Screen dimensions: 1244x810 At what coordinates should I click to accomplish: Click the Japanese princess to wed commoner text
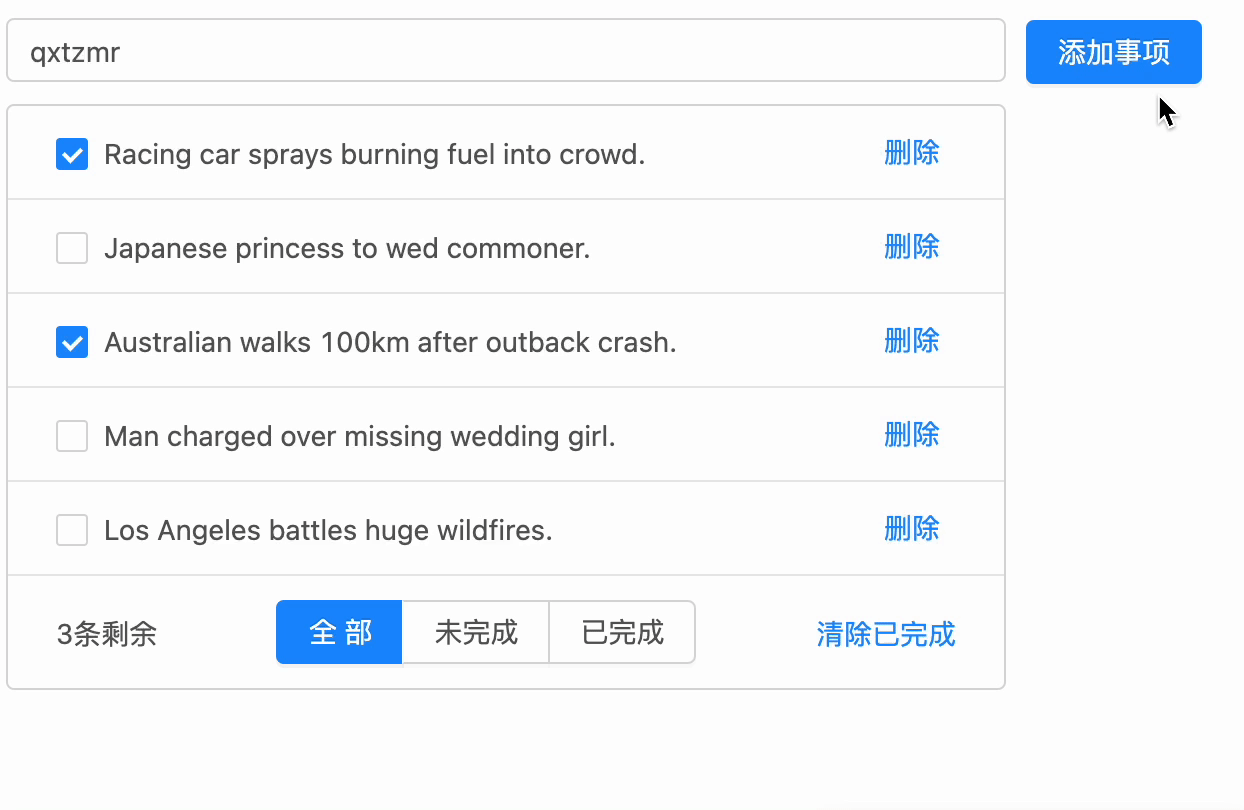pos(347,248)
